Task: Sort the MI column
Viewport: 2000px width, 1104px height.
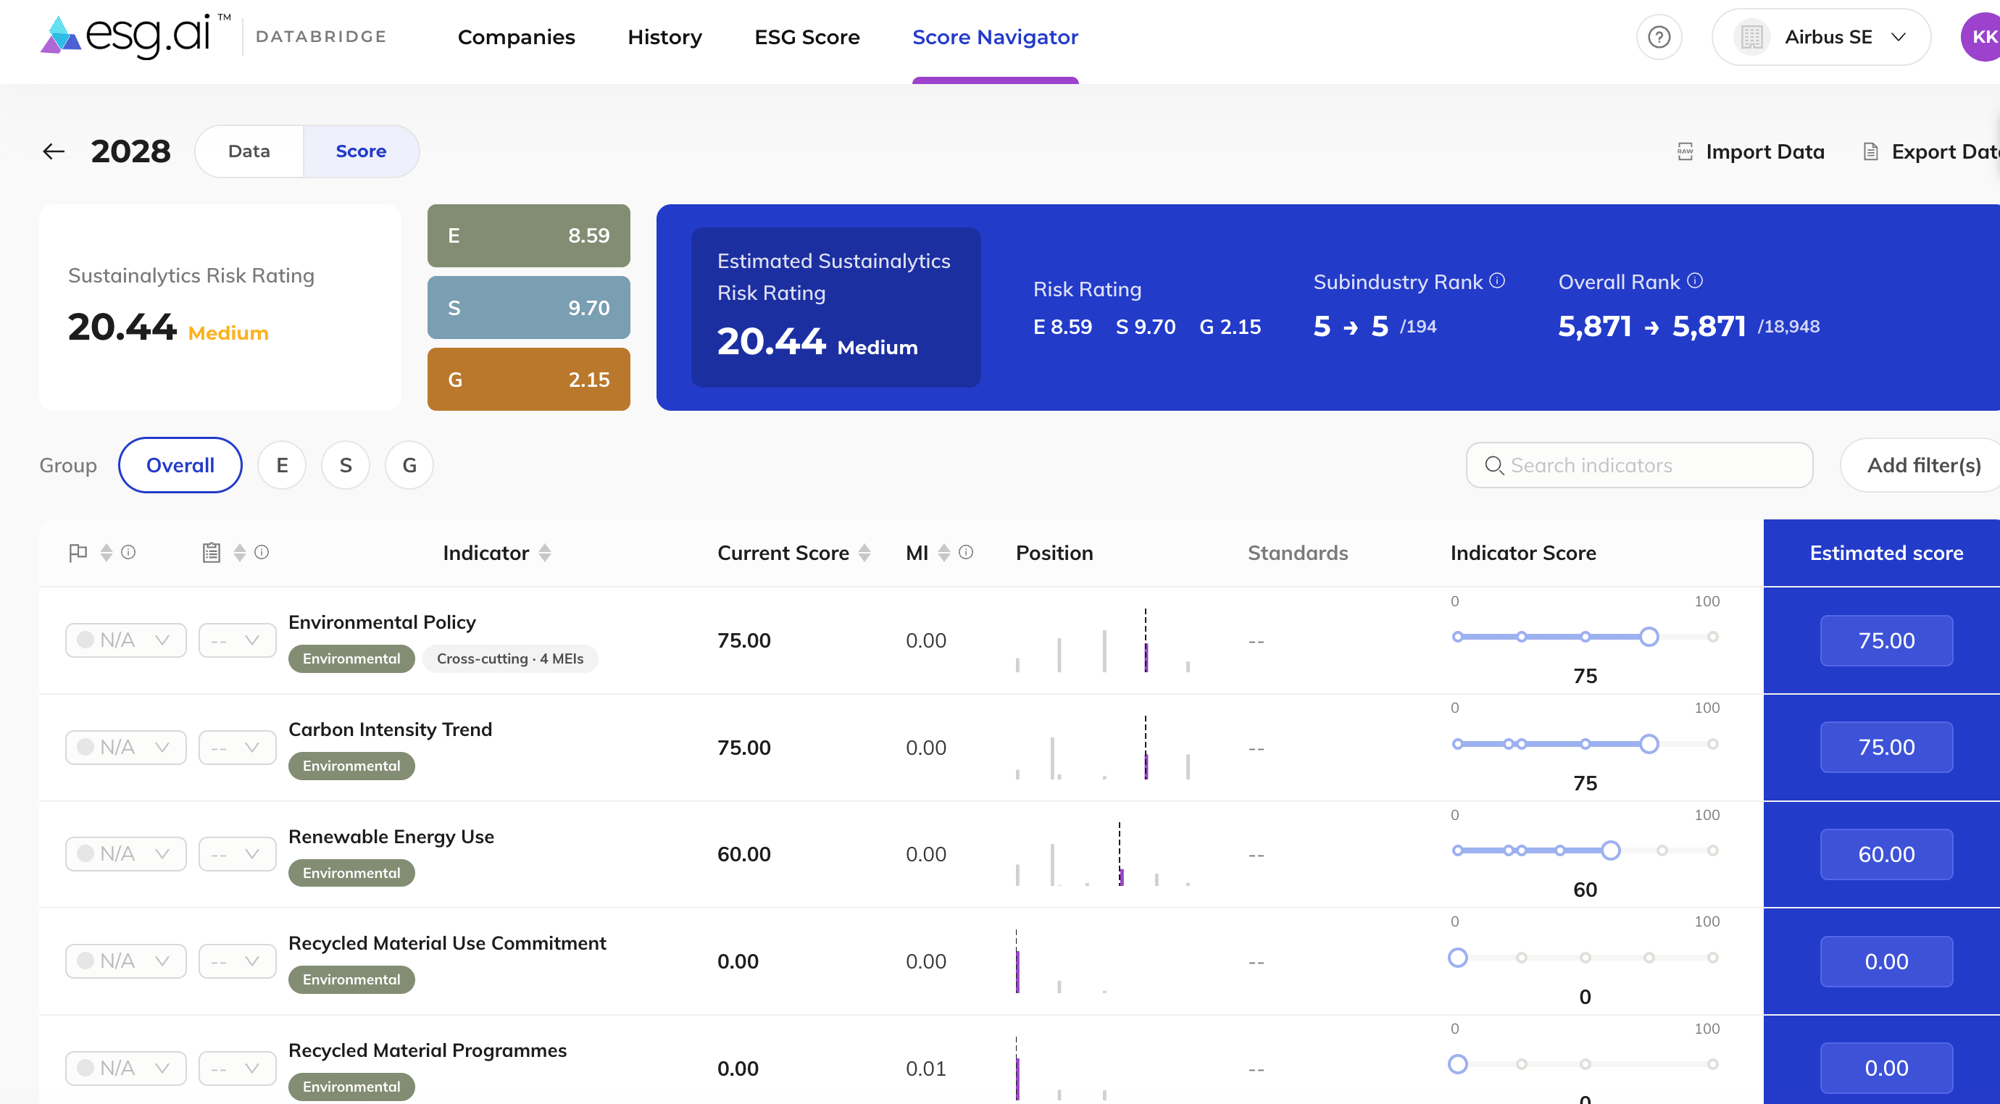Action: [943, 553]
